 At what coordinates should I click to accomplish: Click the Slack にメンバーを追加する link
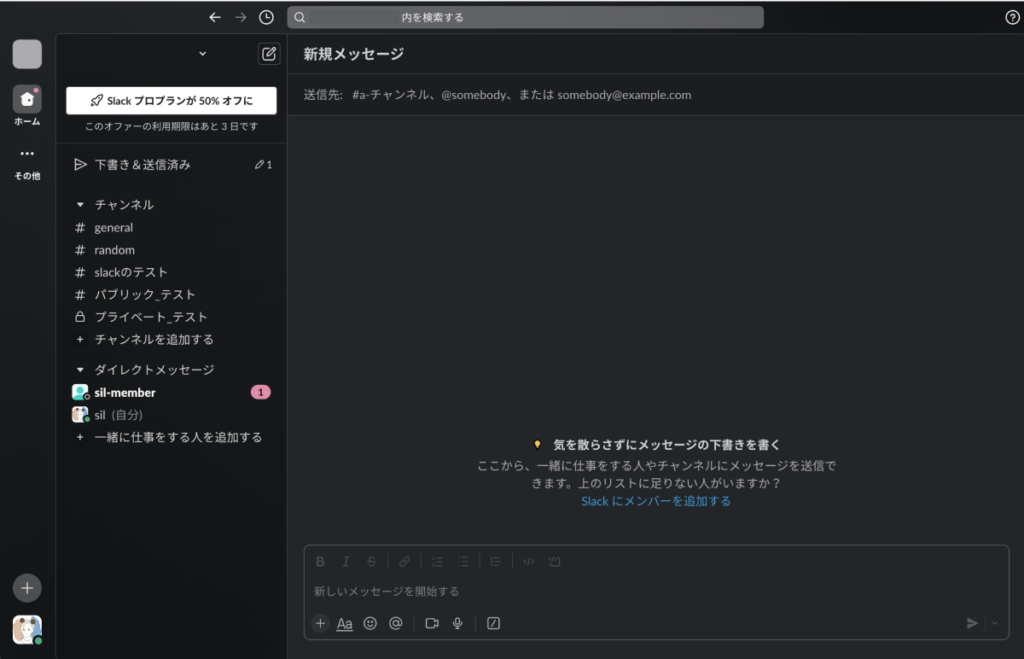click(656, 501)
